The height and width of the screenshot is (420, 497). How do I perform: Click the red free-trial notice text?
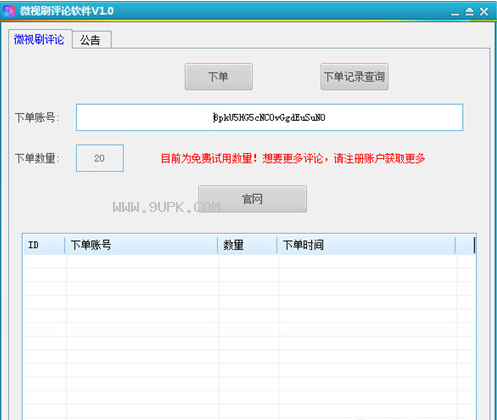(x=293, y=158)
